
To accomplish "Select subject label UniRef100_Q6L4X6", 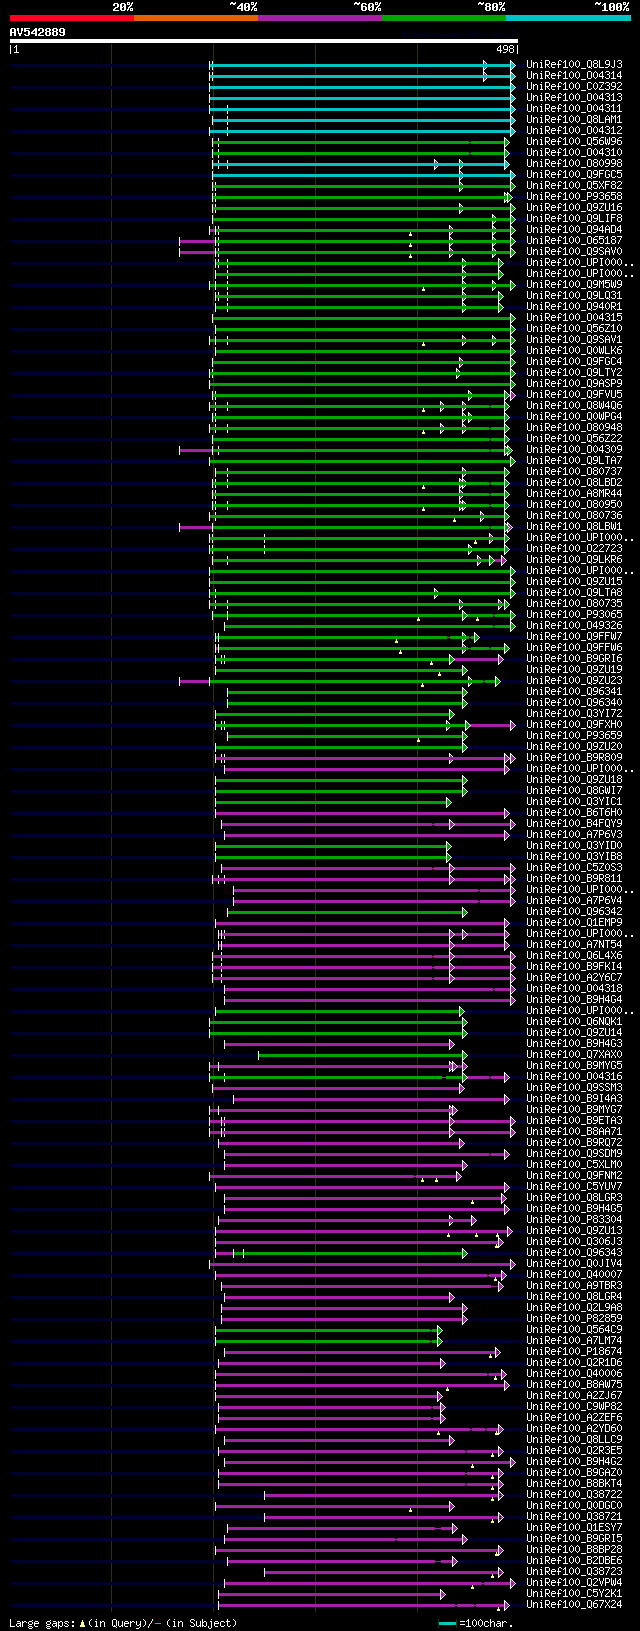I will [574, 955].
